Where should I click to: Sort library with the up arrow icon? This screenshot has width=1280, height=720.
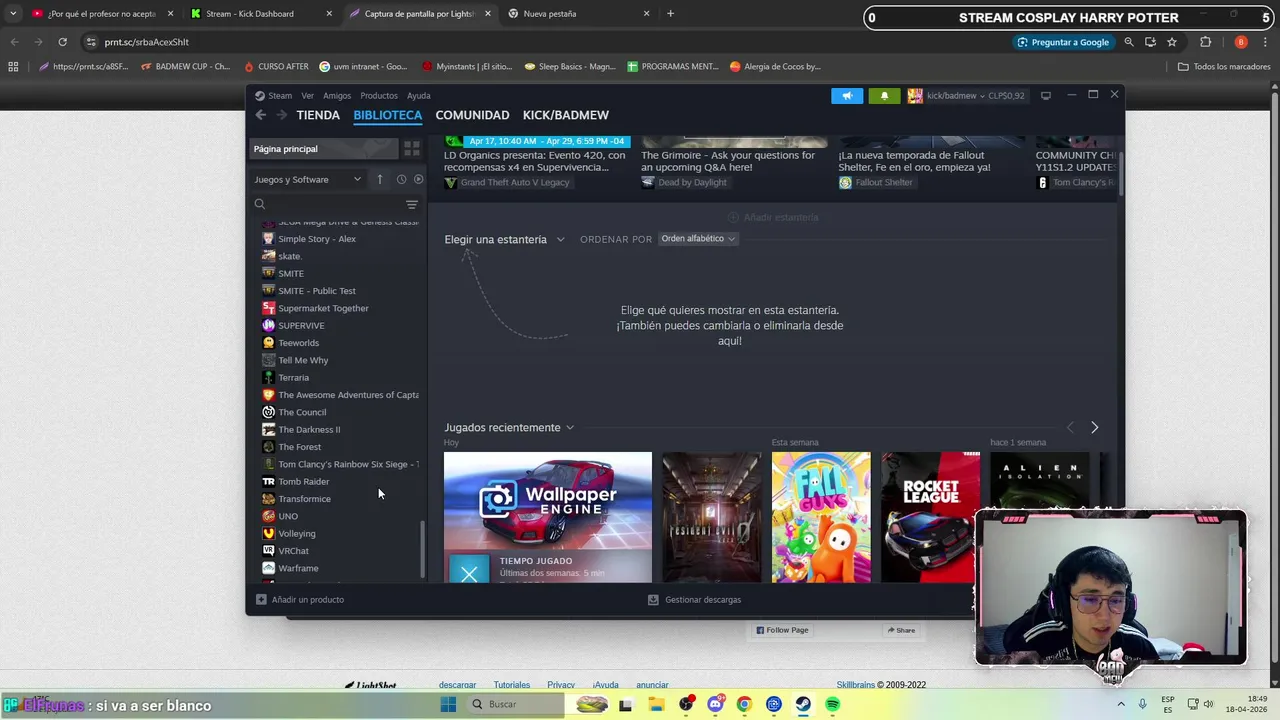380,179
